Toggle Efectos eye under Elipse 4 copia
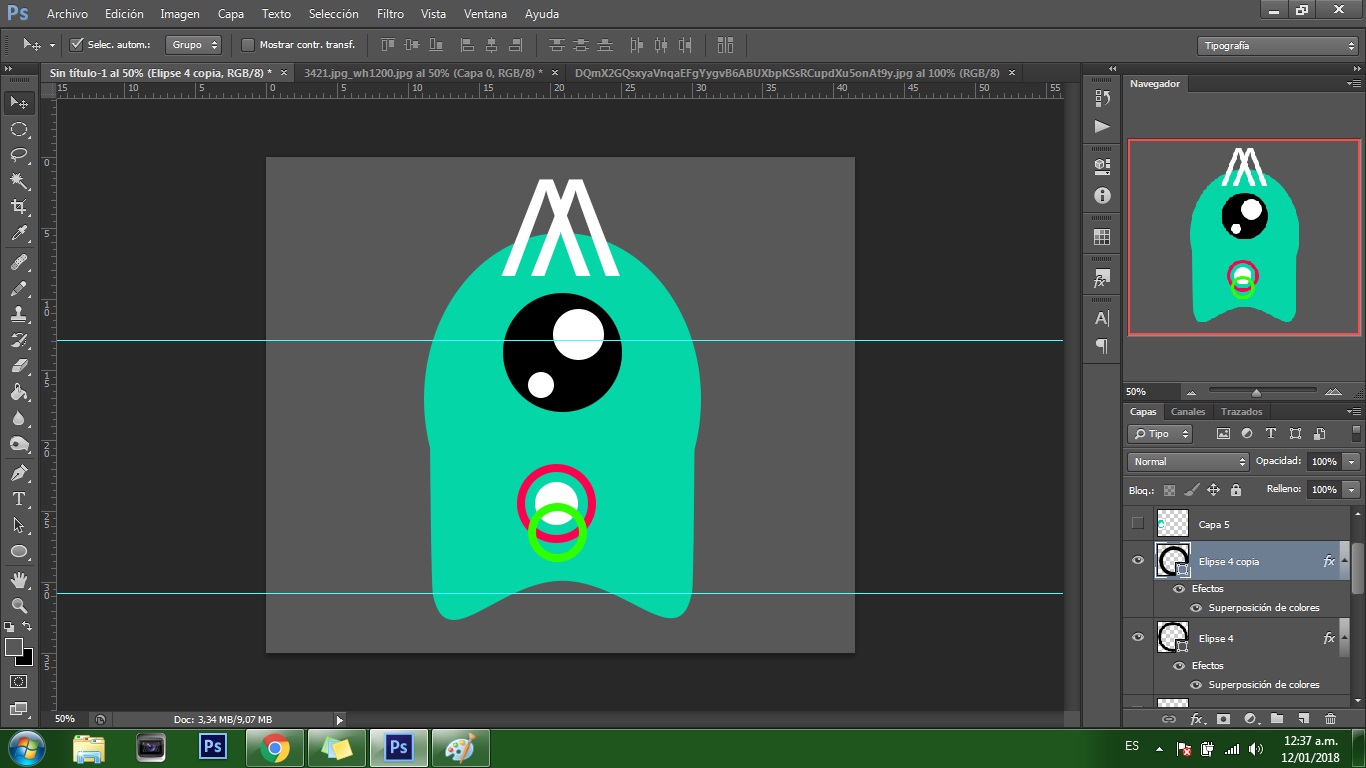The width and height of the screenshot is (1366, 768). point(1179,589)
